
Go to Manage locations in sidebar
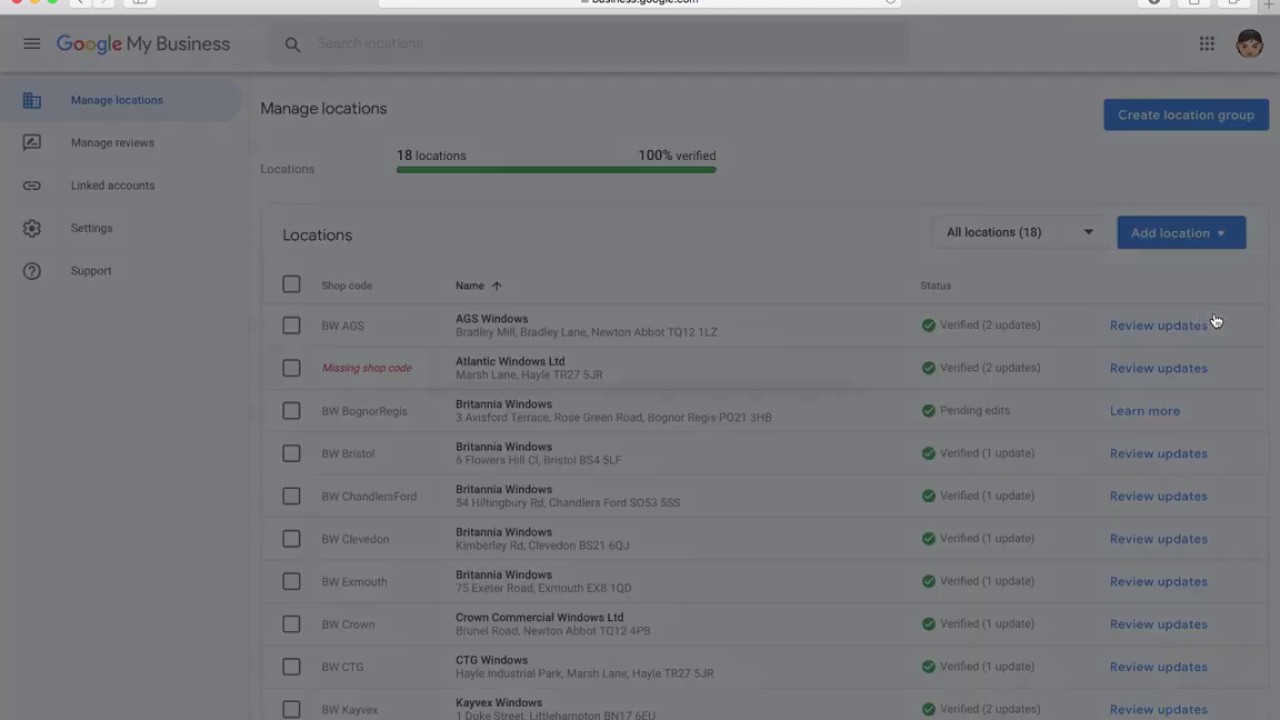tap(117, 100)
